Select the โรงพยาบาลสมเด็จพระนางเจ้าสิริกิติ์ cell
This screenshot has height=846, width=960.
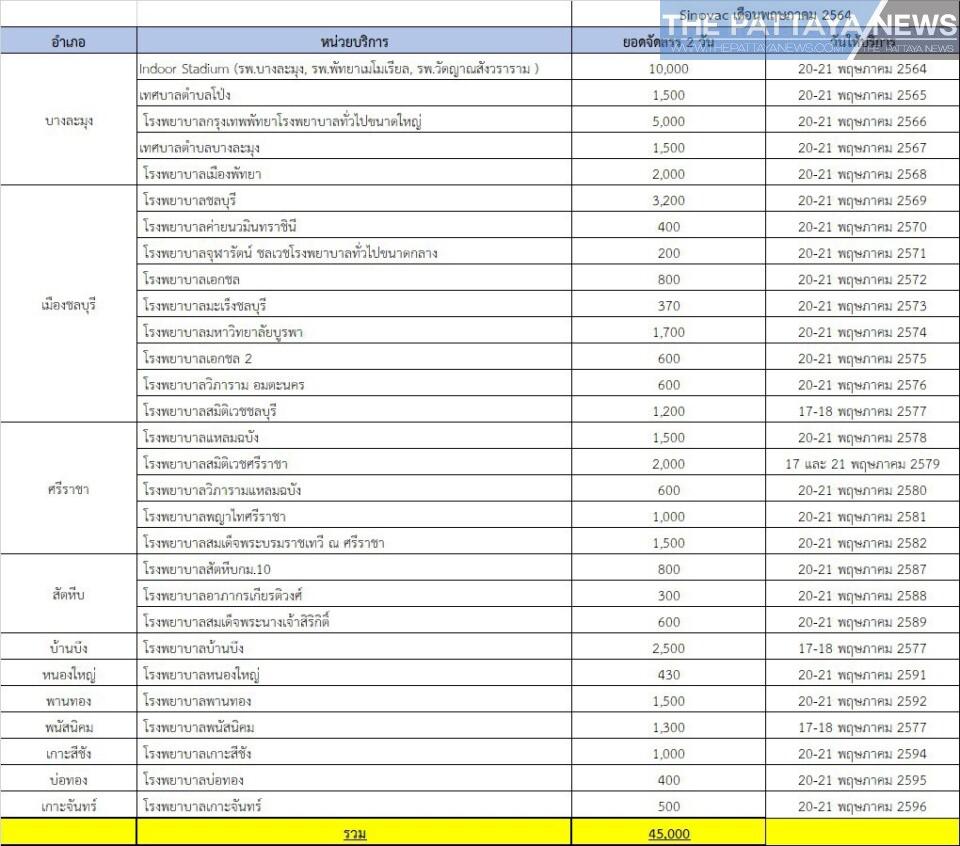coord(354,621)
